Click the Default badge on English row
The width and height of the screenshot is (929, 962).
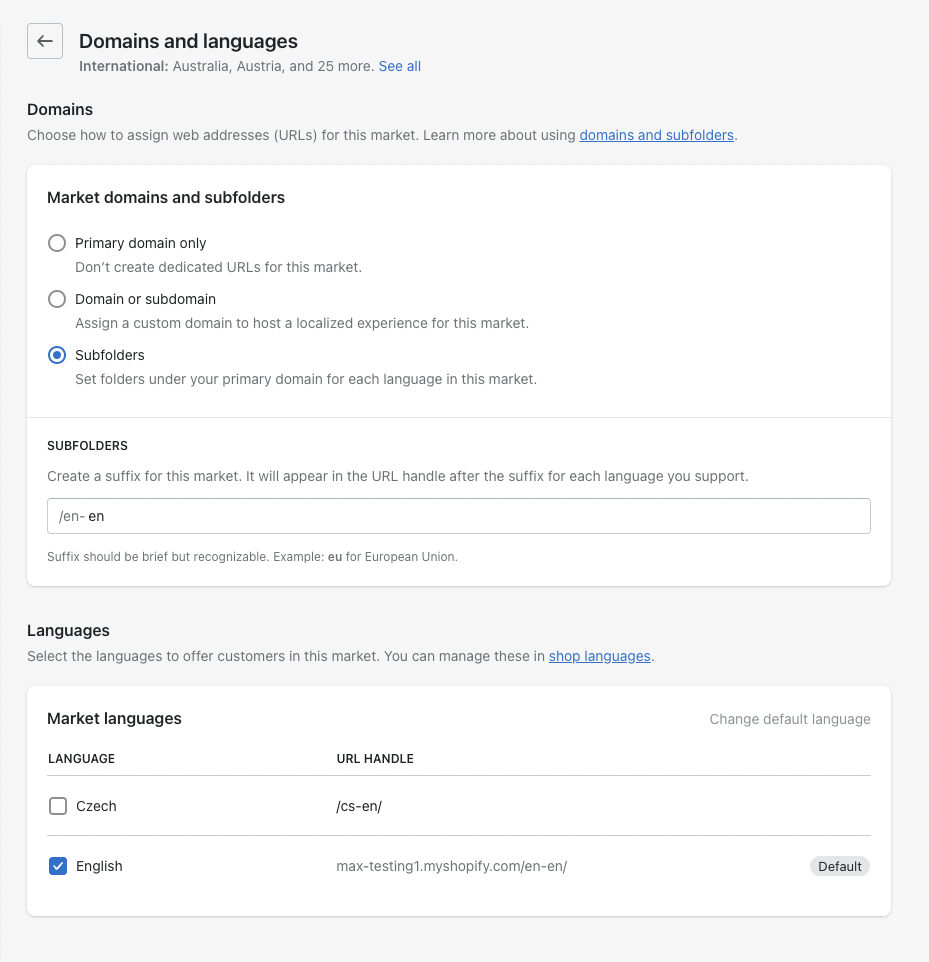coord(839,866)
